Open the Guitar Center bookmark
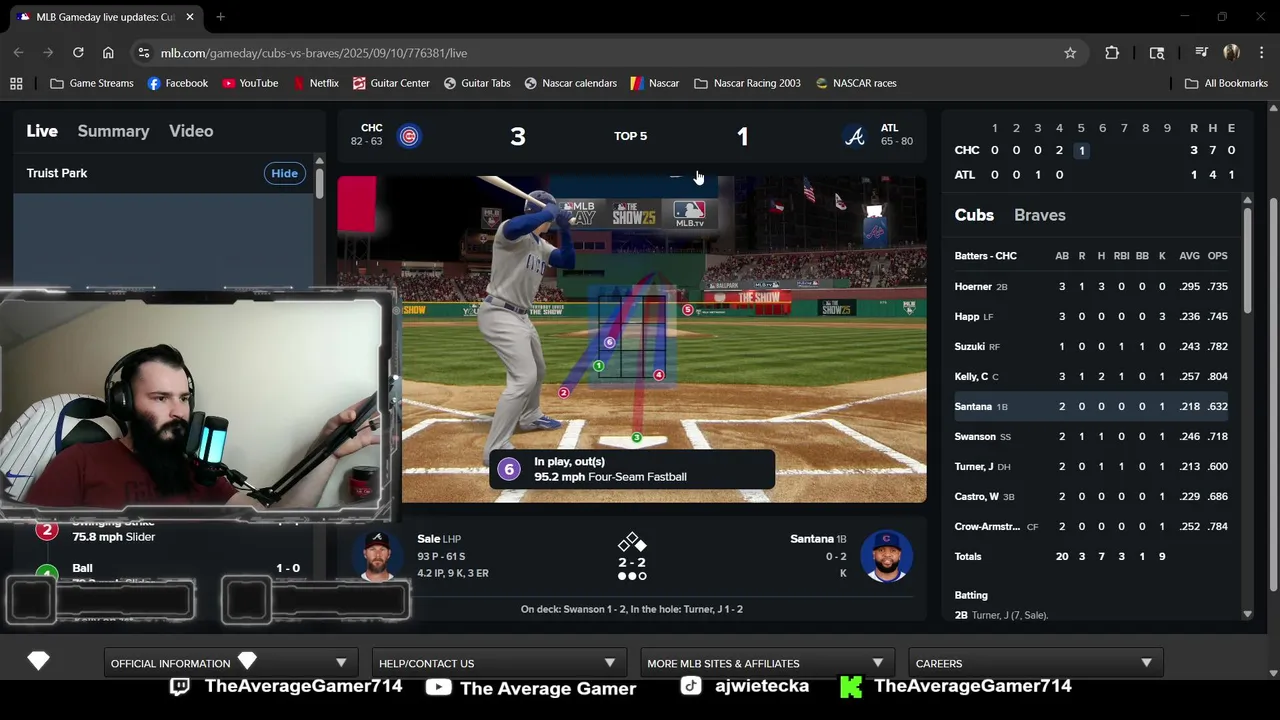 [x=391, y=83]
